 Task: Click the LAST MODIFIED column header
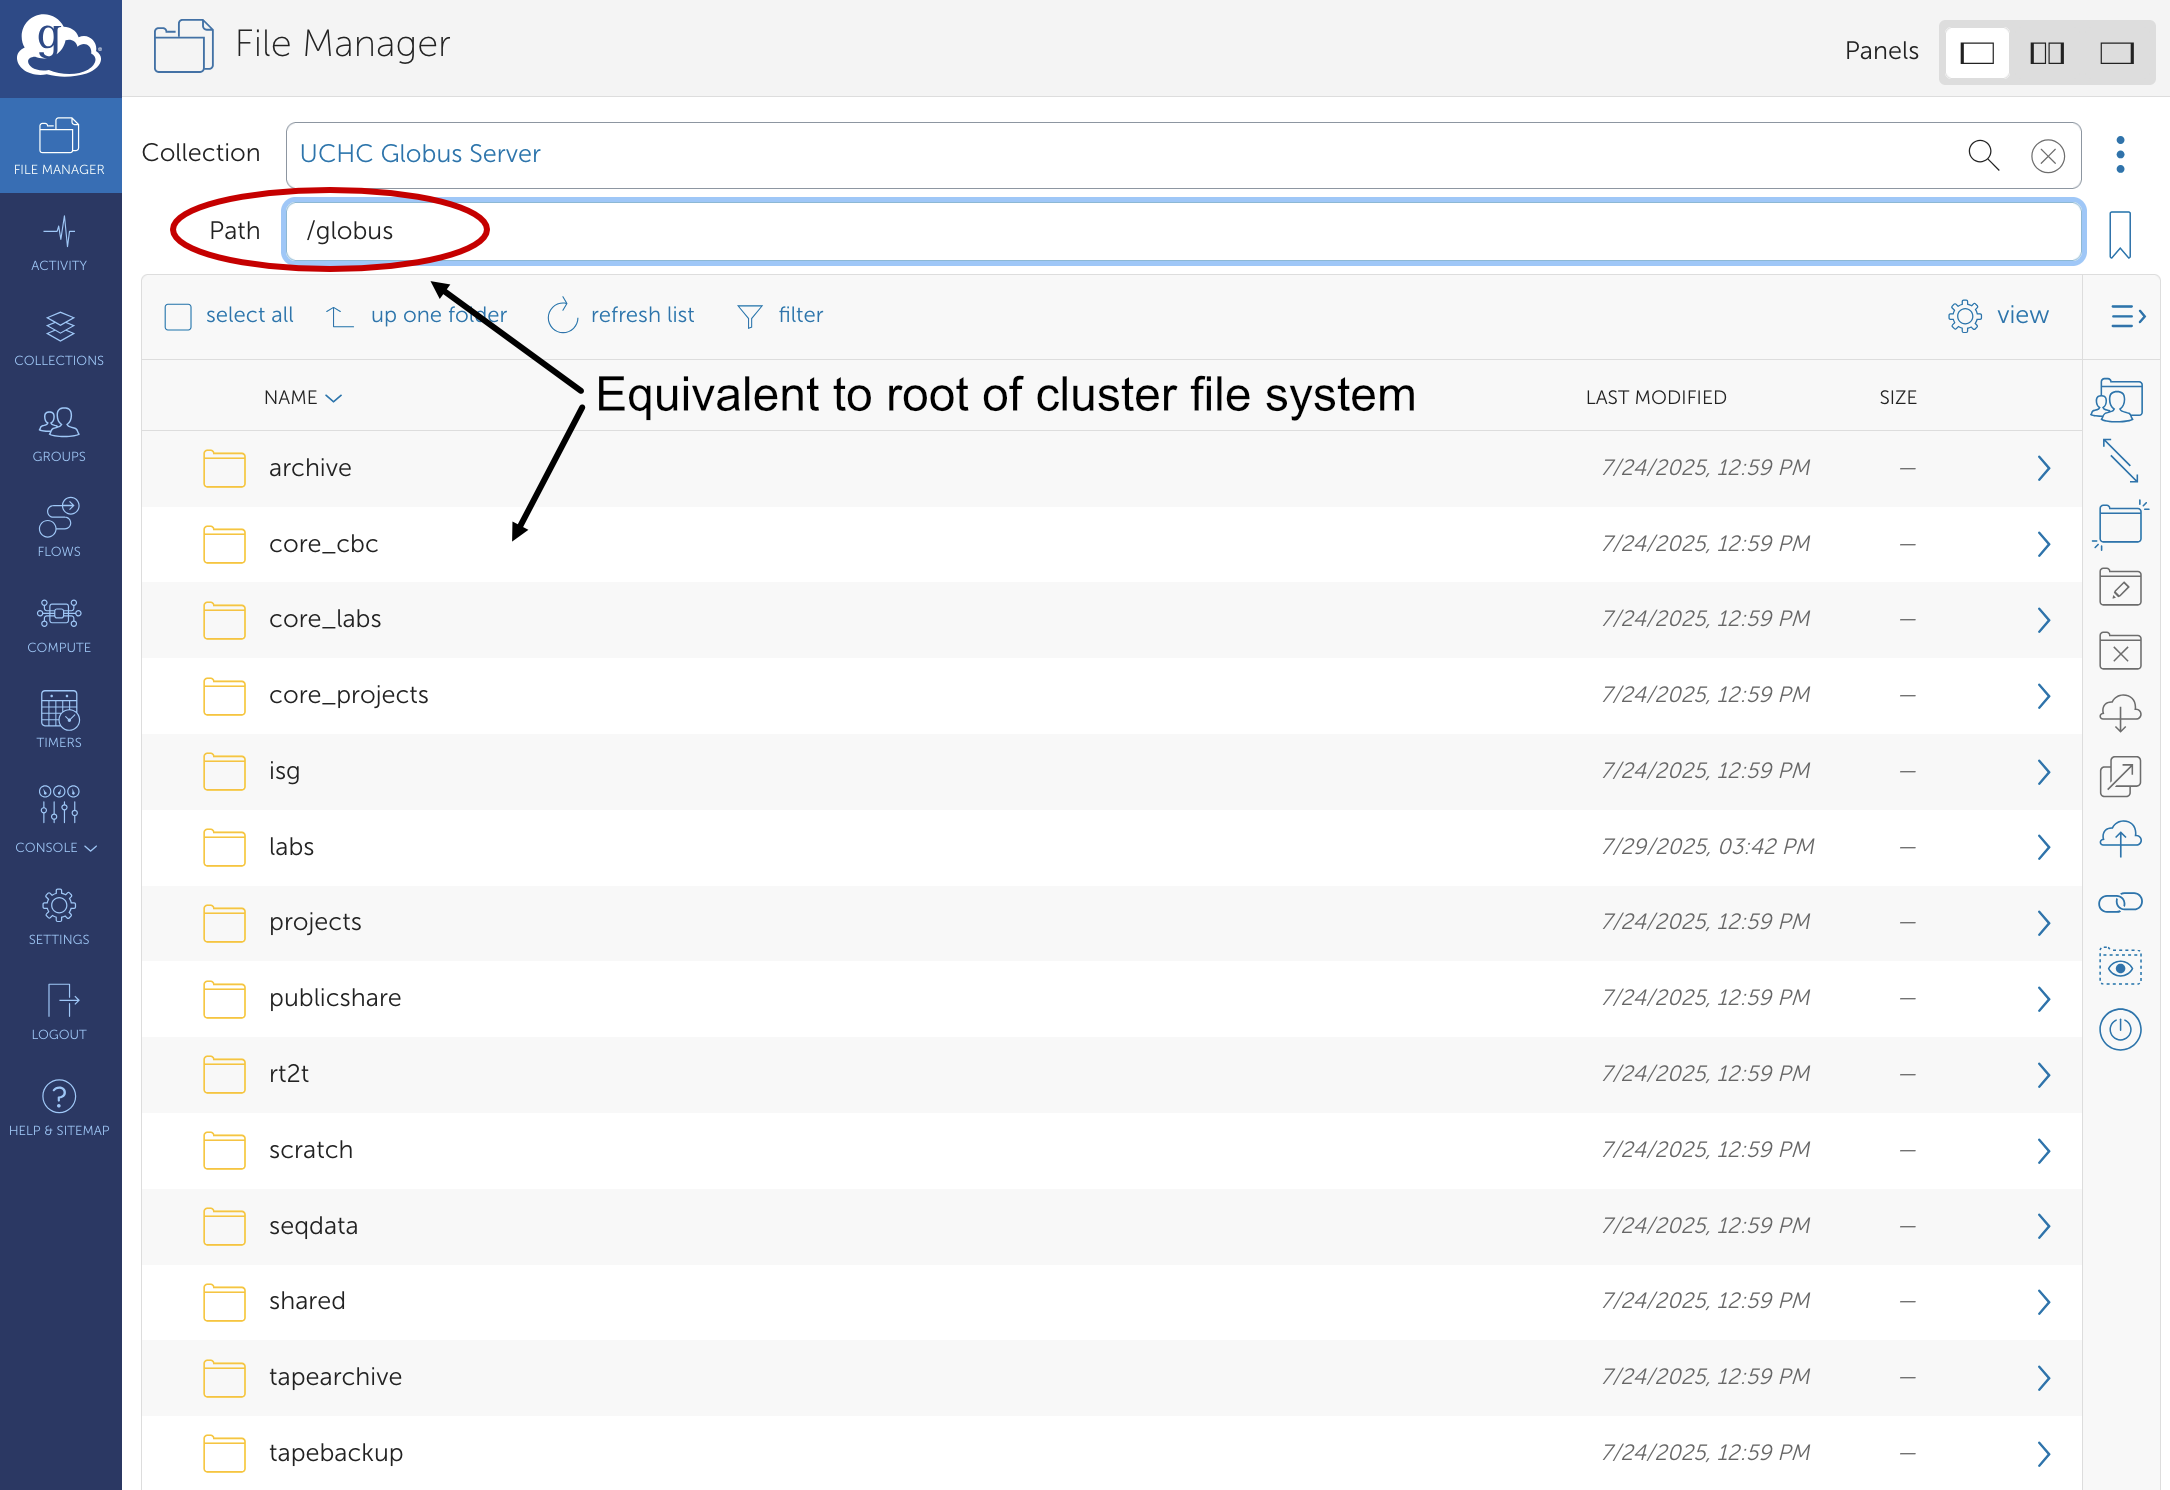(x=1656, y=397)
